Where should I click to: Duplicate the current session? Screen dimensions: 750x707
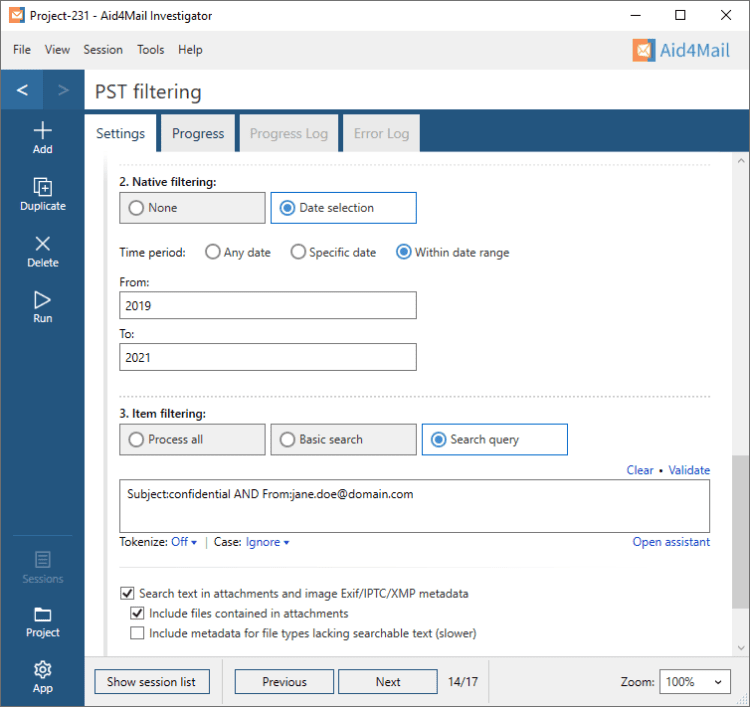point(43,195)
